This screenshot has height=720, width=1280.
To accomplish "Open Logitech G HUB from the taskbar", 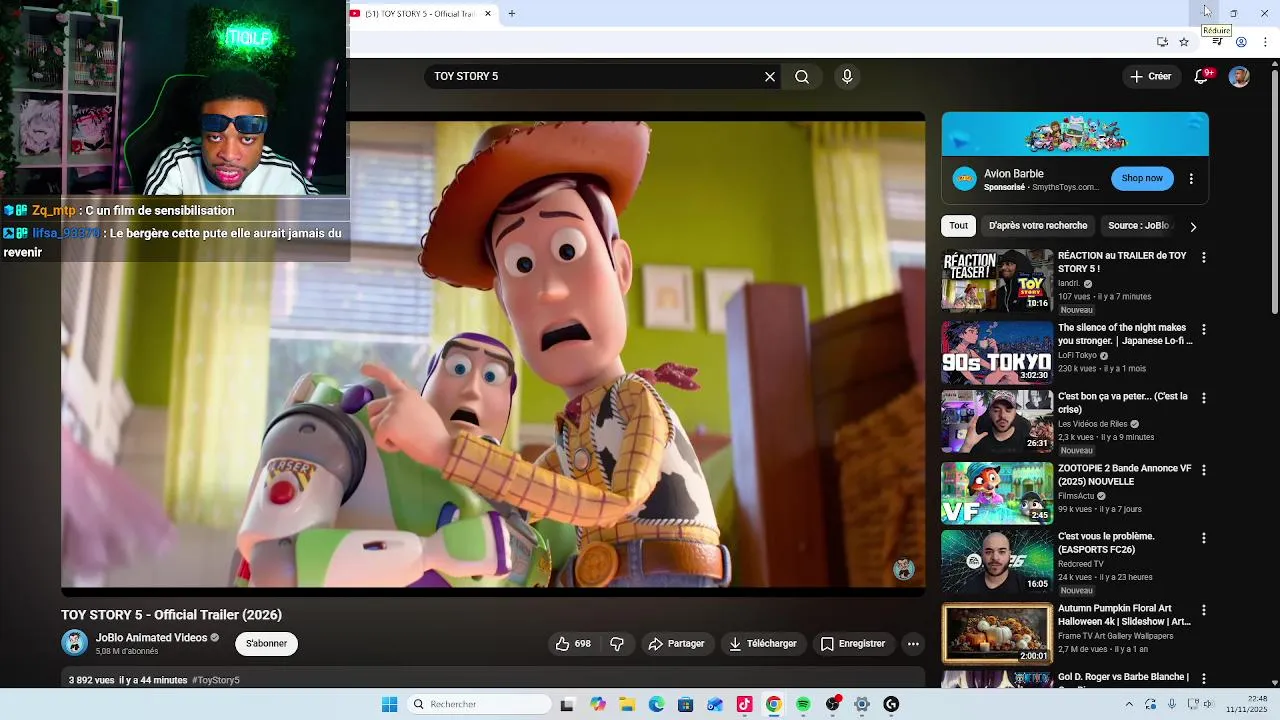I will tap(891, 705).
